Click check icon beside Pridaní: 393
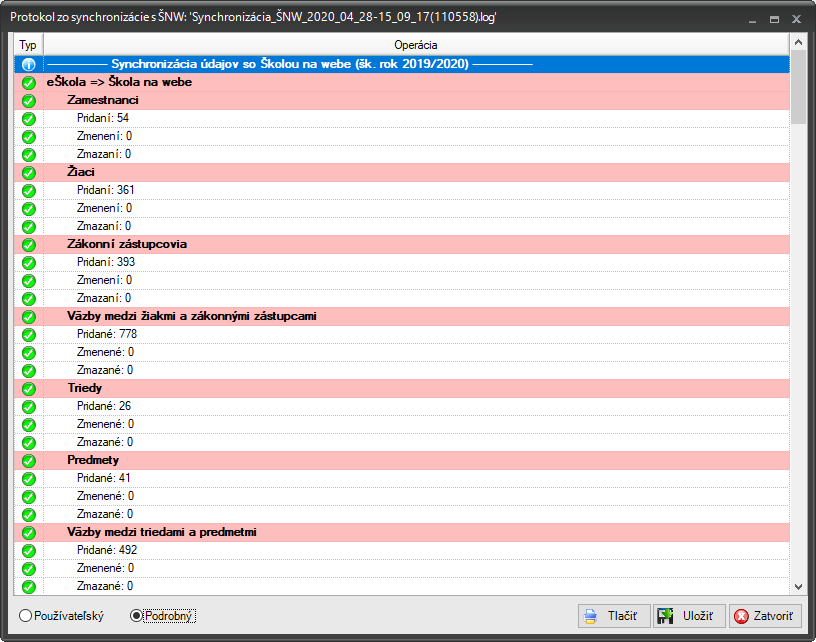The height and width of the screenshot is (642, 816). (x=29, y=263)
